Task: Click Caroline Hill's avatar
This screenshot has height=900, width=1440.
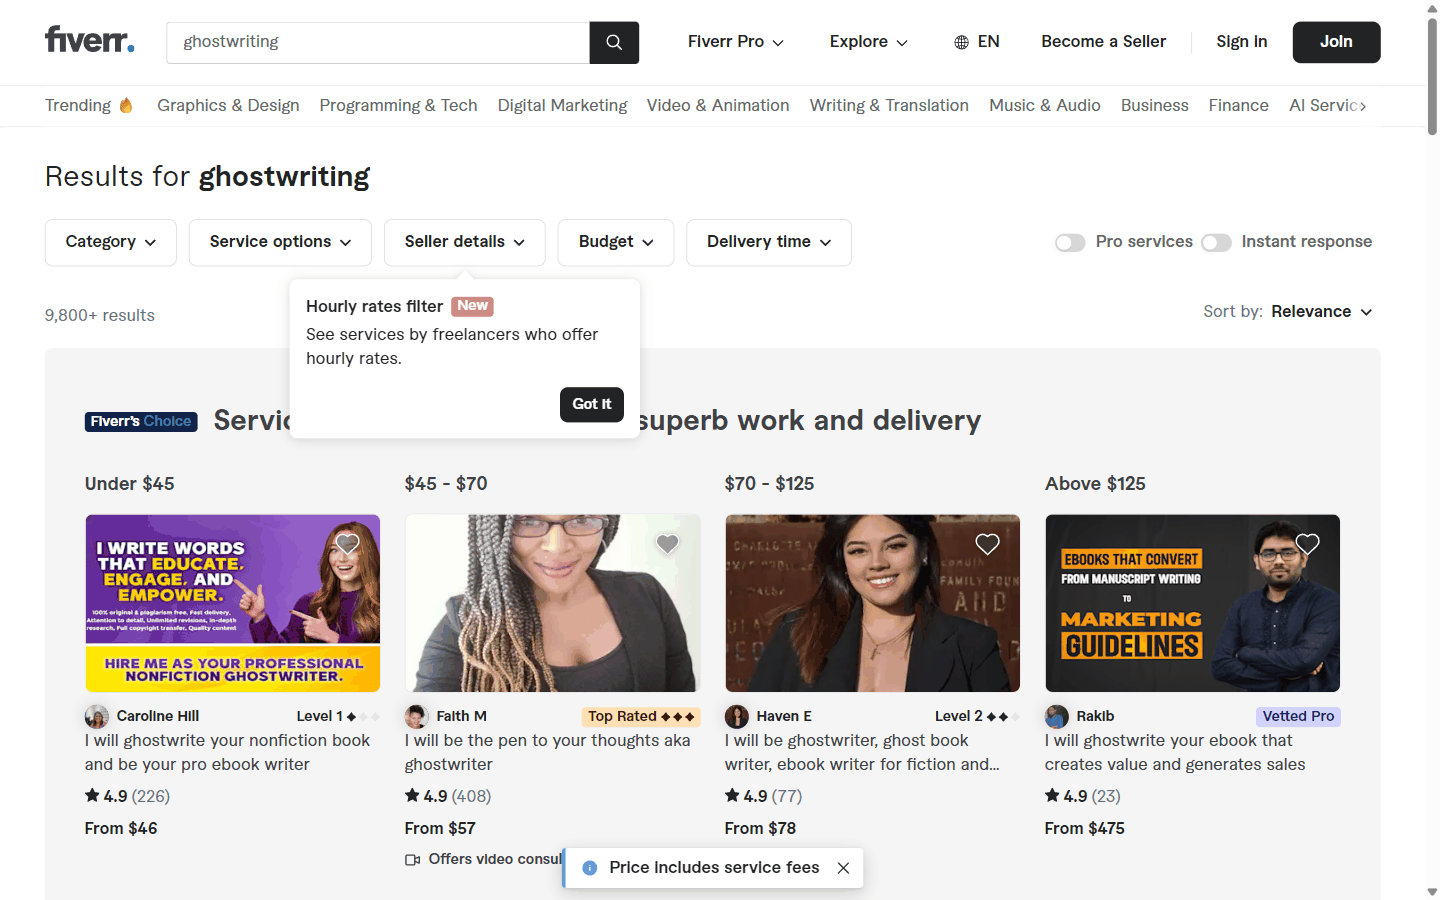Action: [x=97, y=716]
